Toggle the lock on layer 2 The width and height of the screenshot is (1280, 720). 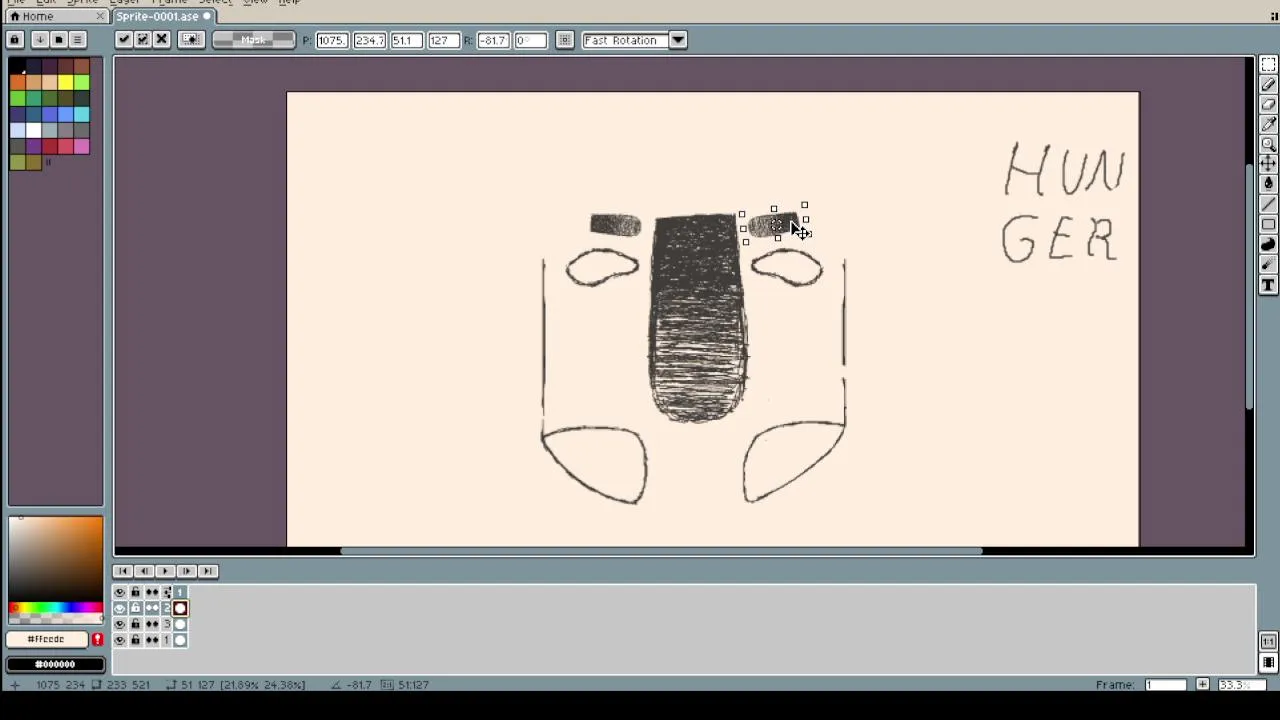click(136, 608)
